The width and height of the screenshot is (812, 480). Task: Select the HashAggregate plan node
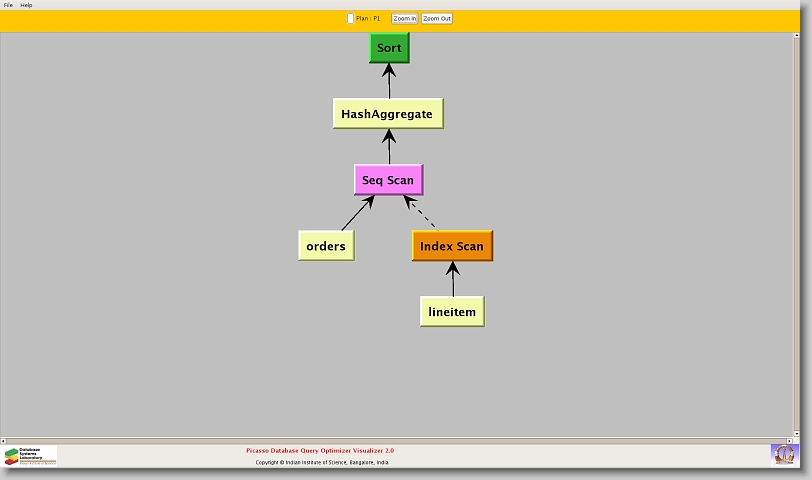(x=387, y=114)
